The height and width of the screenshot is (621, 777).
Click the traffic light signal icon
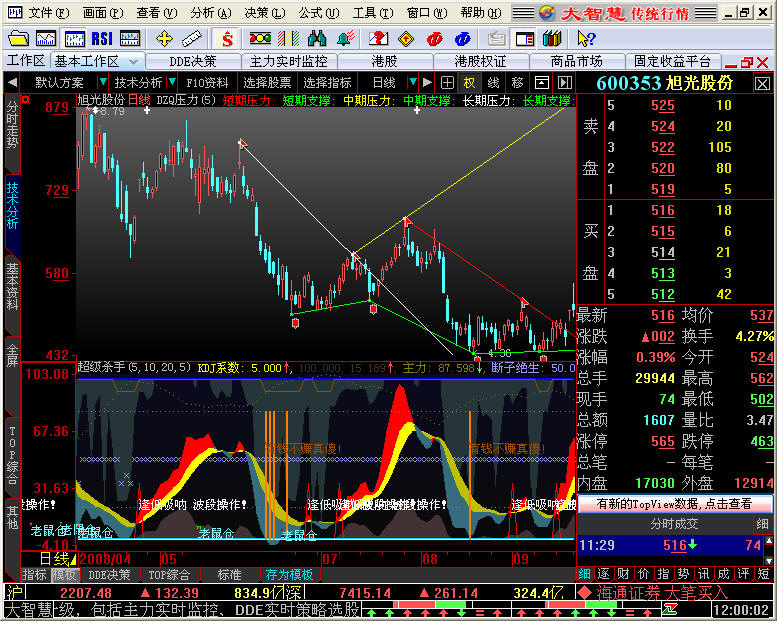pyautogui.click(x=260, y=38)
